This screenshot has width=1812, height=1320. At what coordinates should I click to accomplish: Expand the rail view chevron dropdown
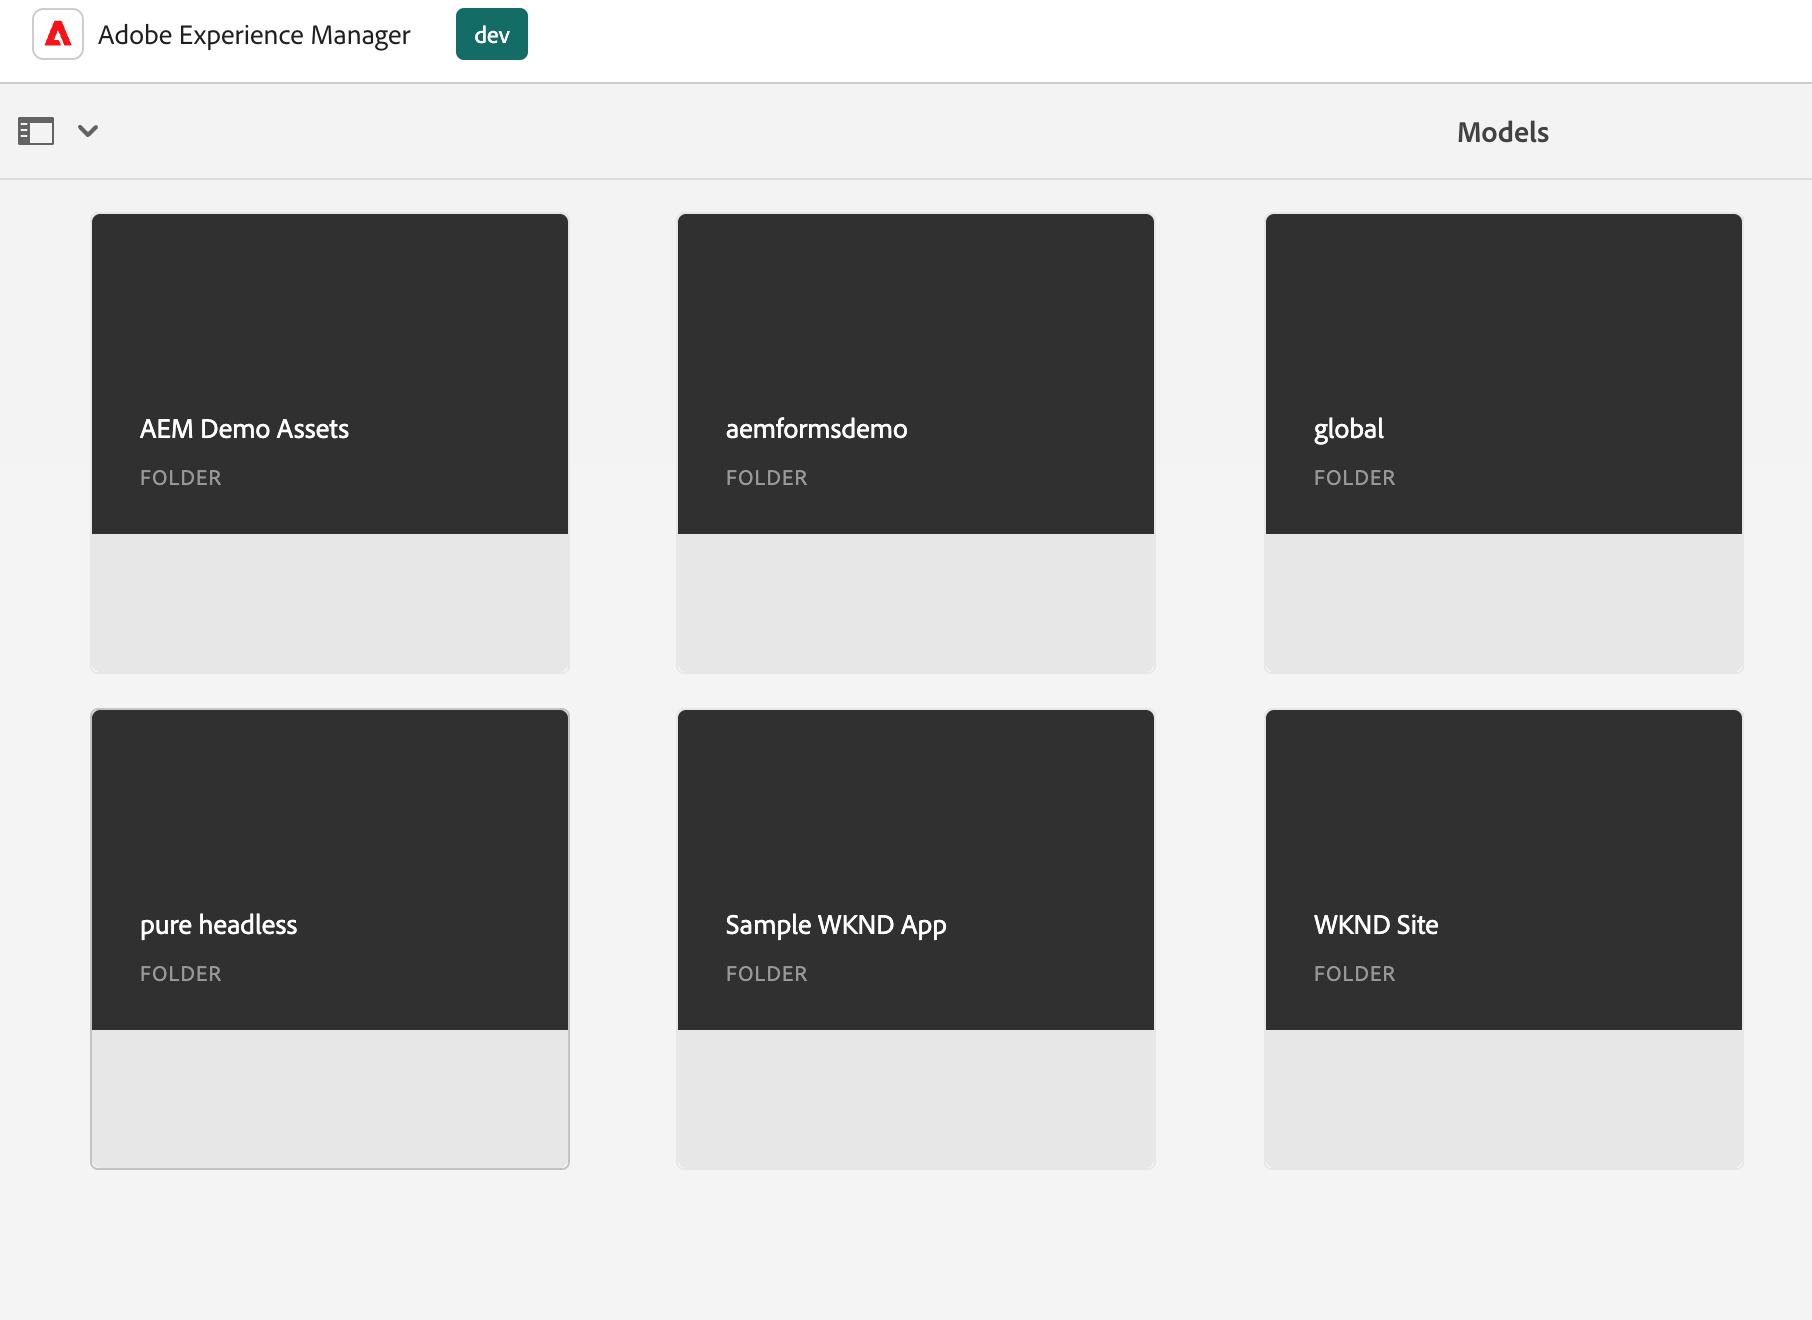[88, 131]
